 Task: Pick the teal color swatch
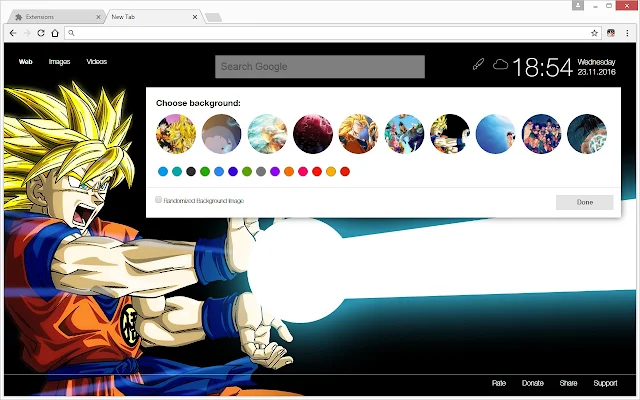pyautogui.click(x=177, y=171)
